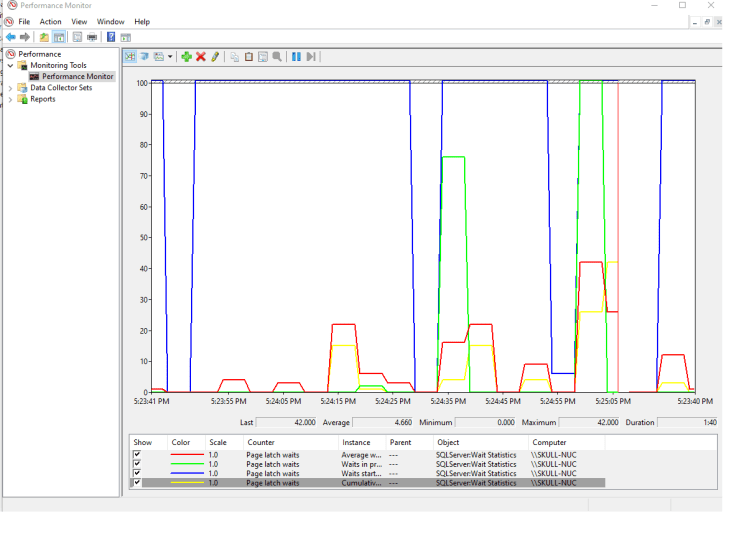Select Performance Monitor in the tree

[x=77, y=76]
